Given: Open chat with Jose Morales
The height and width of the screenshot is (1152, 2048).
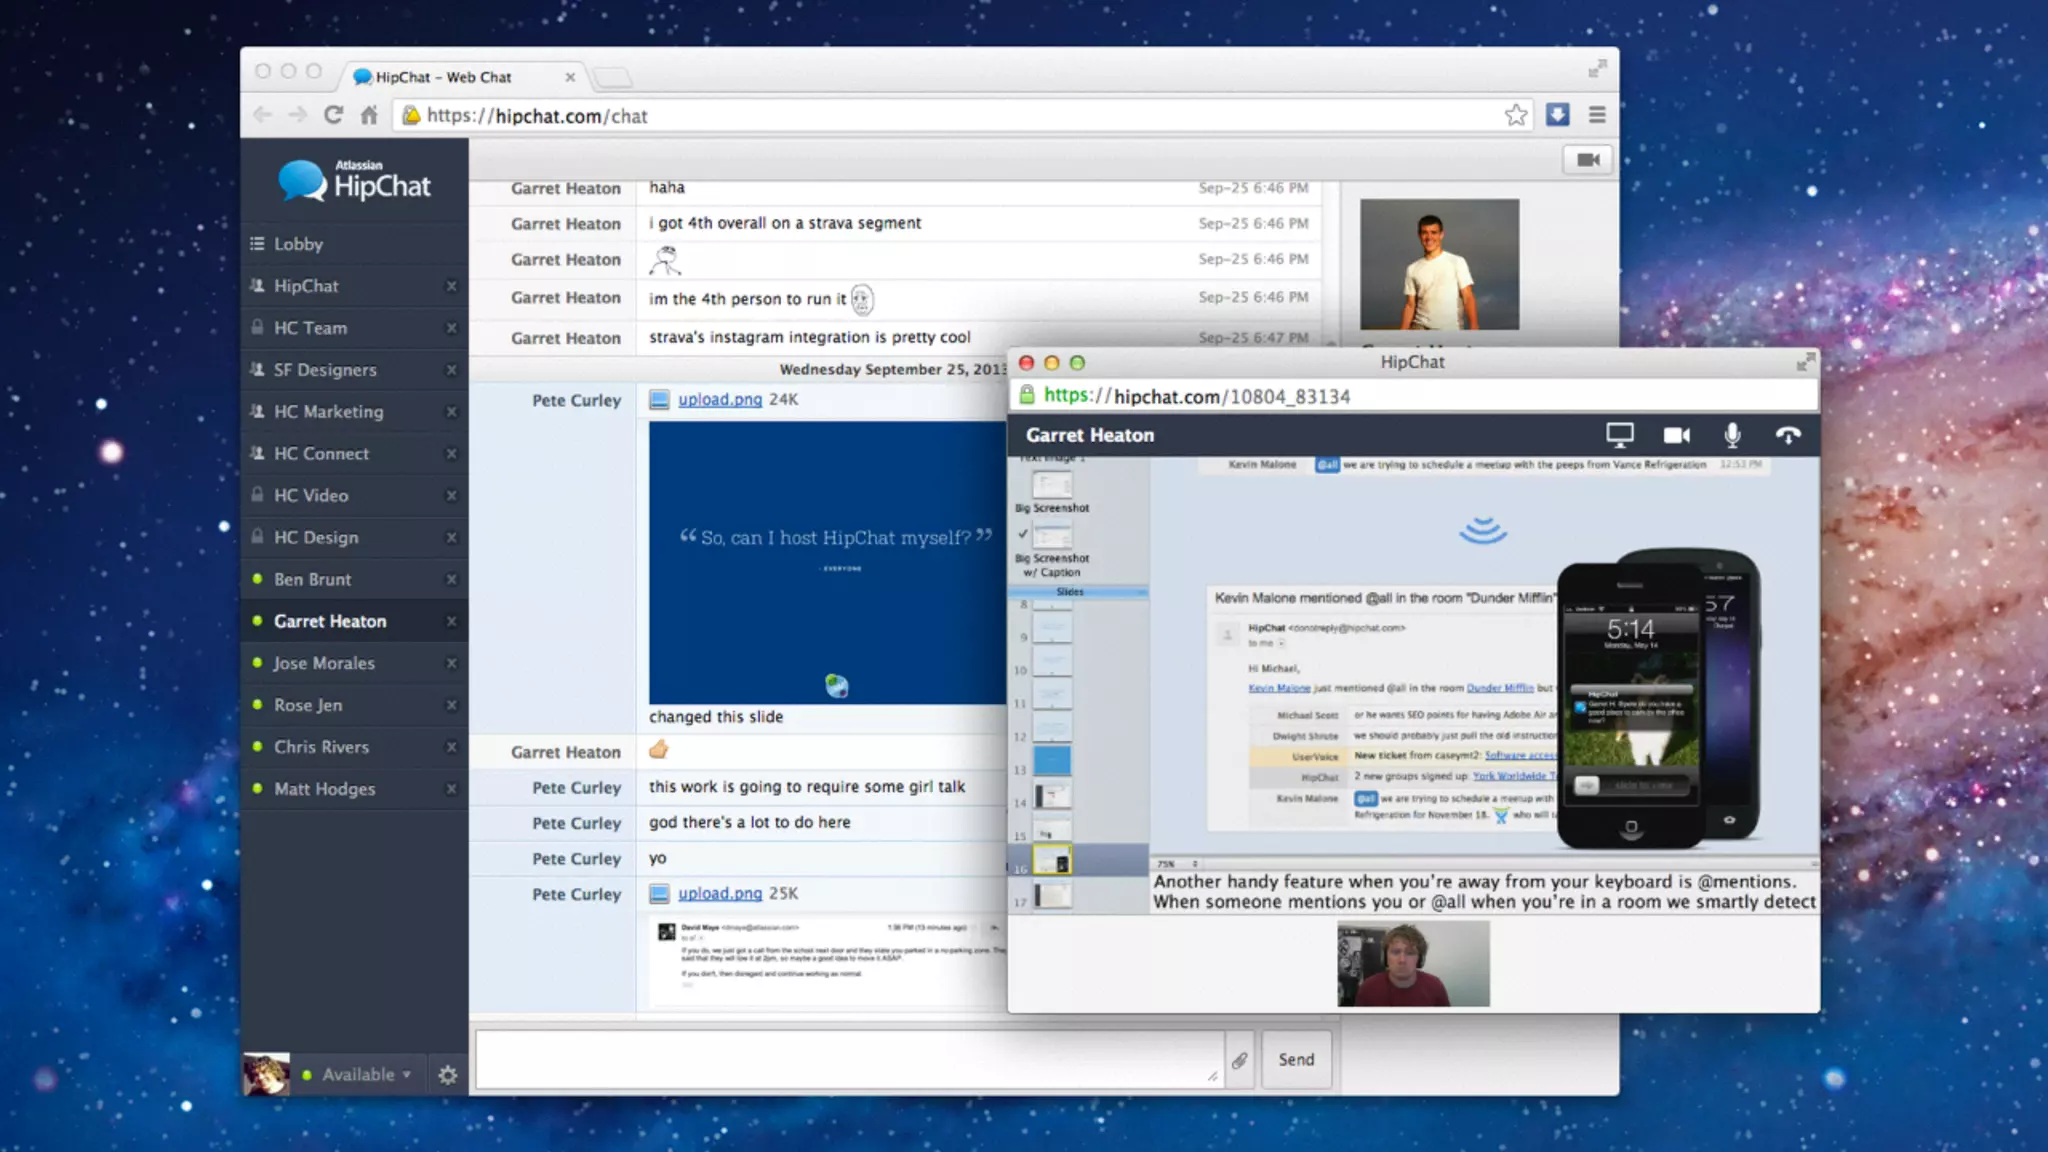Looking at the screenshot, I should point(324,663).
